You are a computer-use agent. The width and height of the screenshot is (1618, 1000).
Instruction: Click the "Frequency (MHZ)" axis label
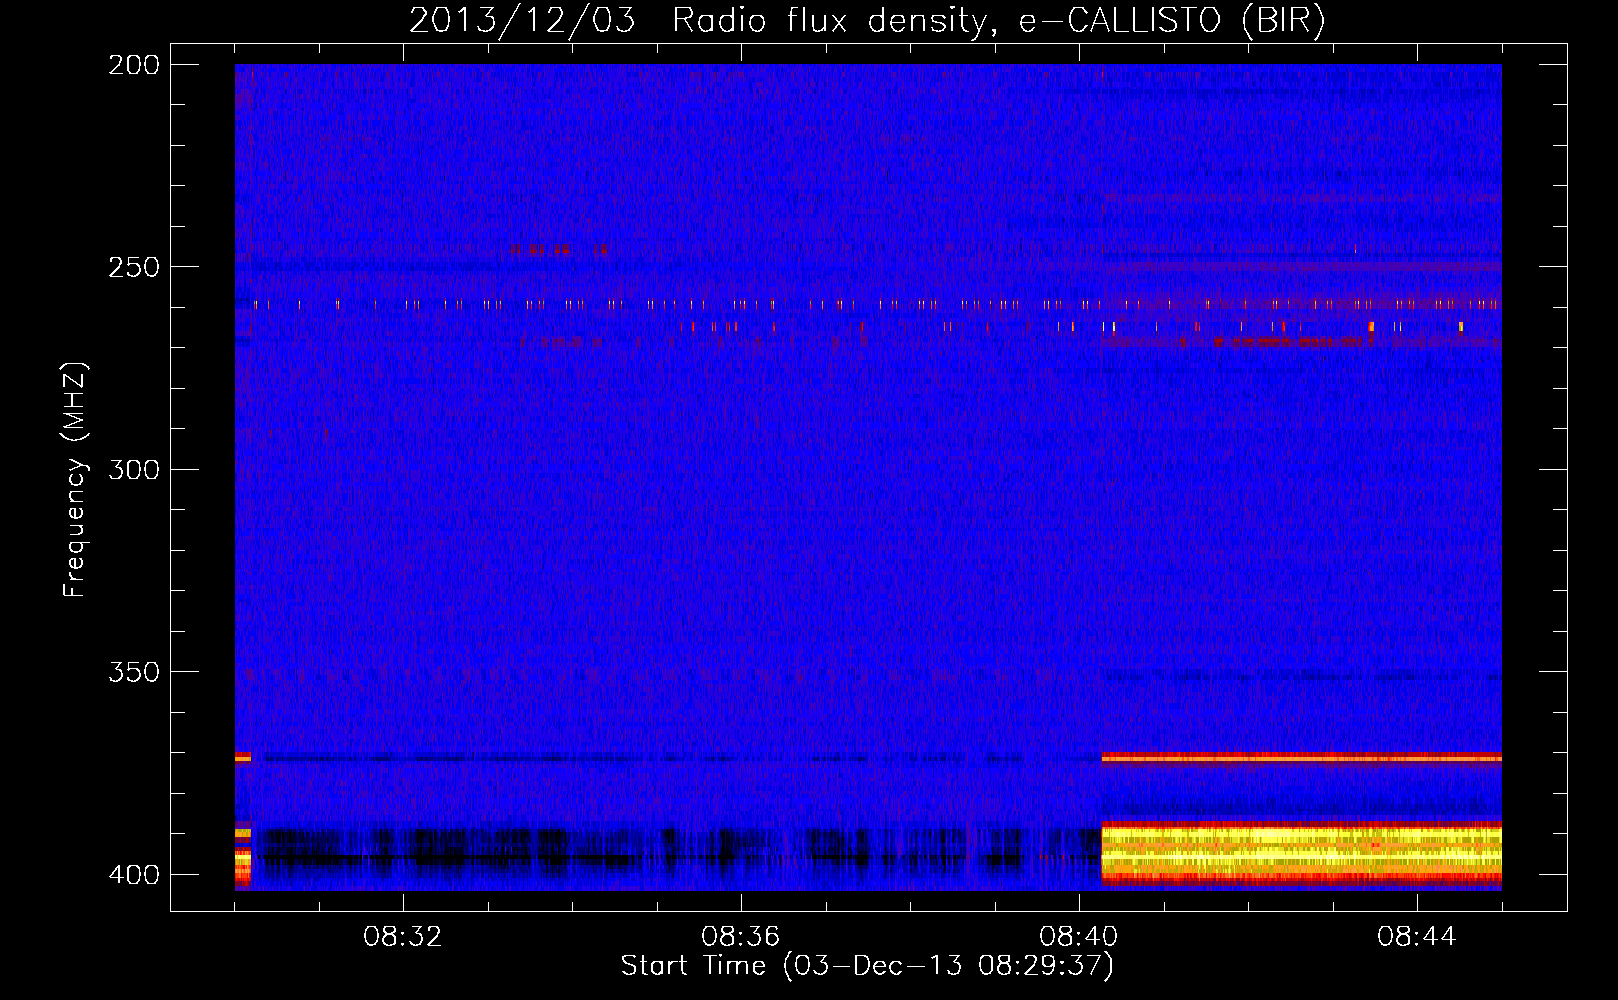(x=75, y=479)
